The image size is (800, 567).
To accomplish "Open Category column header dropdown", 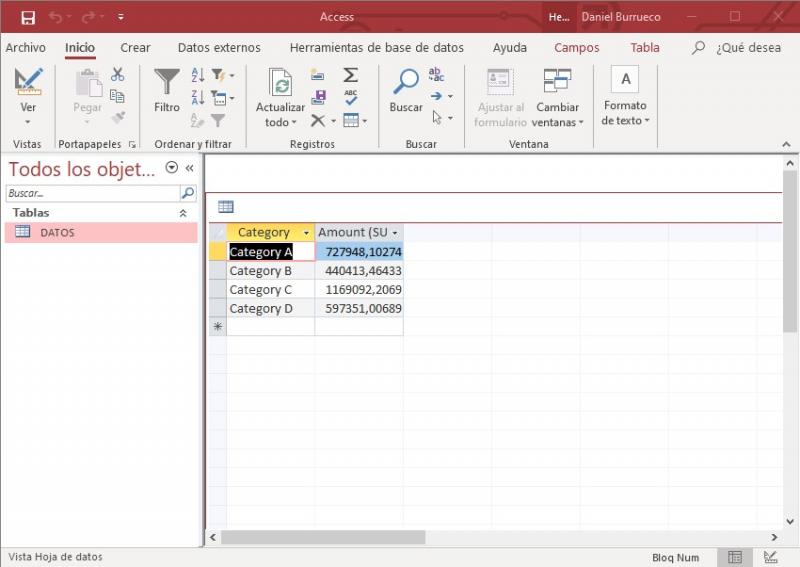I will 306,233.
